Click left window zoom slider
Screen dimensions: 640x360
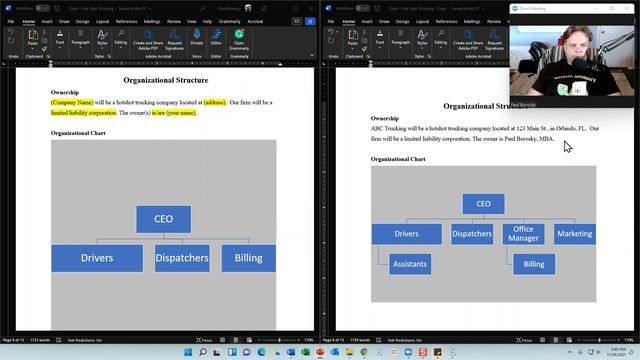tap(279, 340)
